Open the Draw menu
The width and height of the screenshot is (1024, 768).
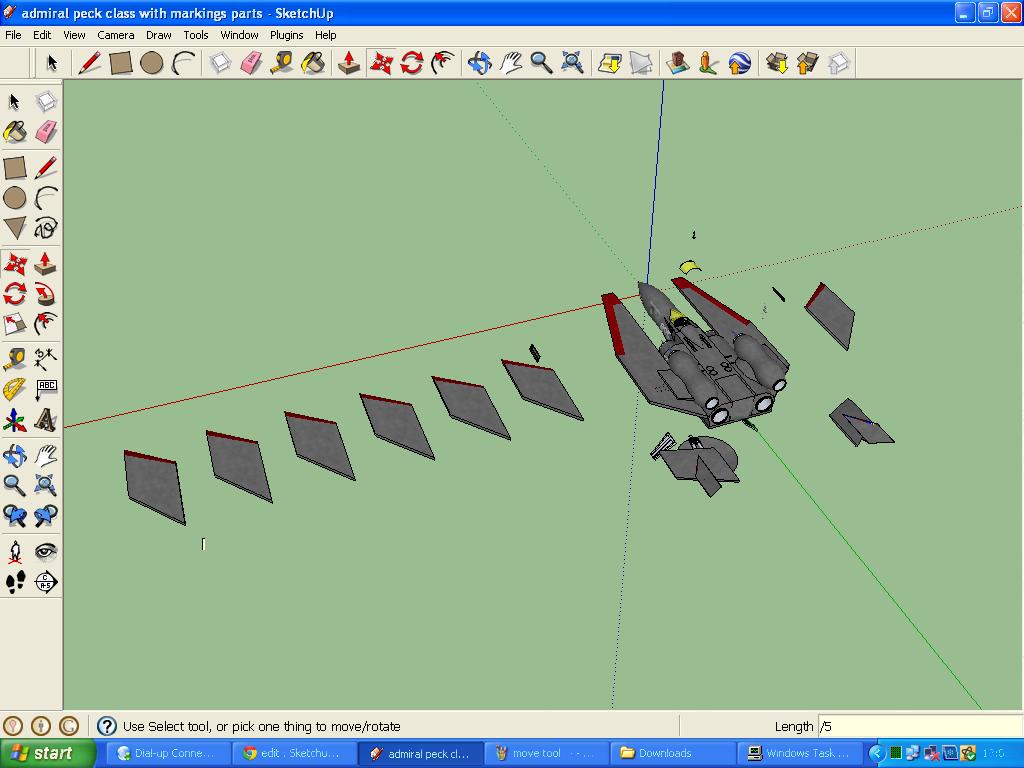click(x=158, y=34)
